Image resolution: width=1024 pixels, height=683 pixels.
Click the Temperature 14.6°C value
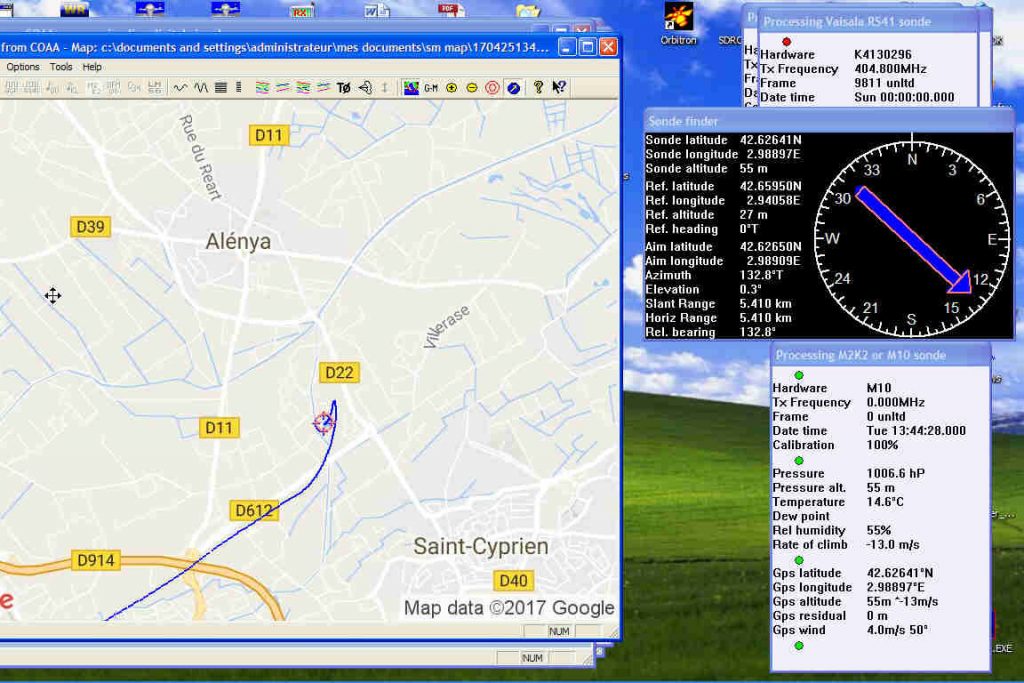[885, 501]
